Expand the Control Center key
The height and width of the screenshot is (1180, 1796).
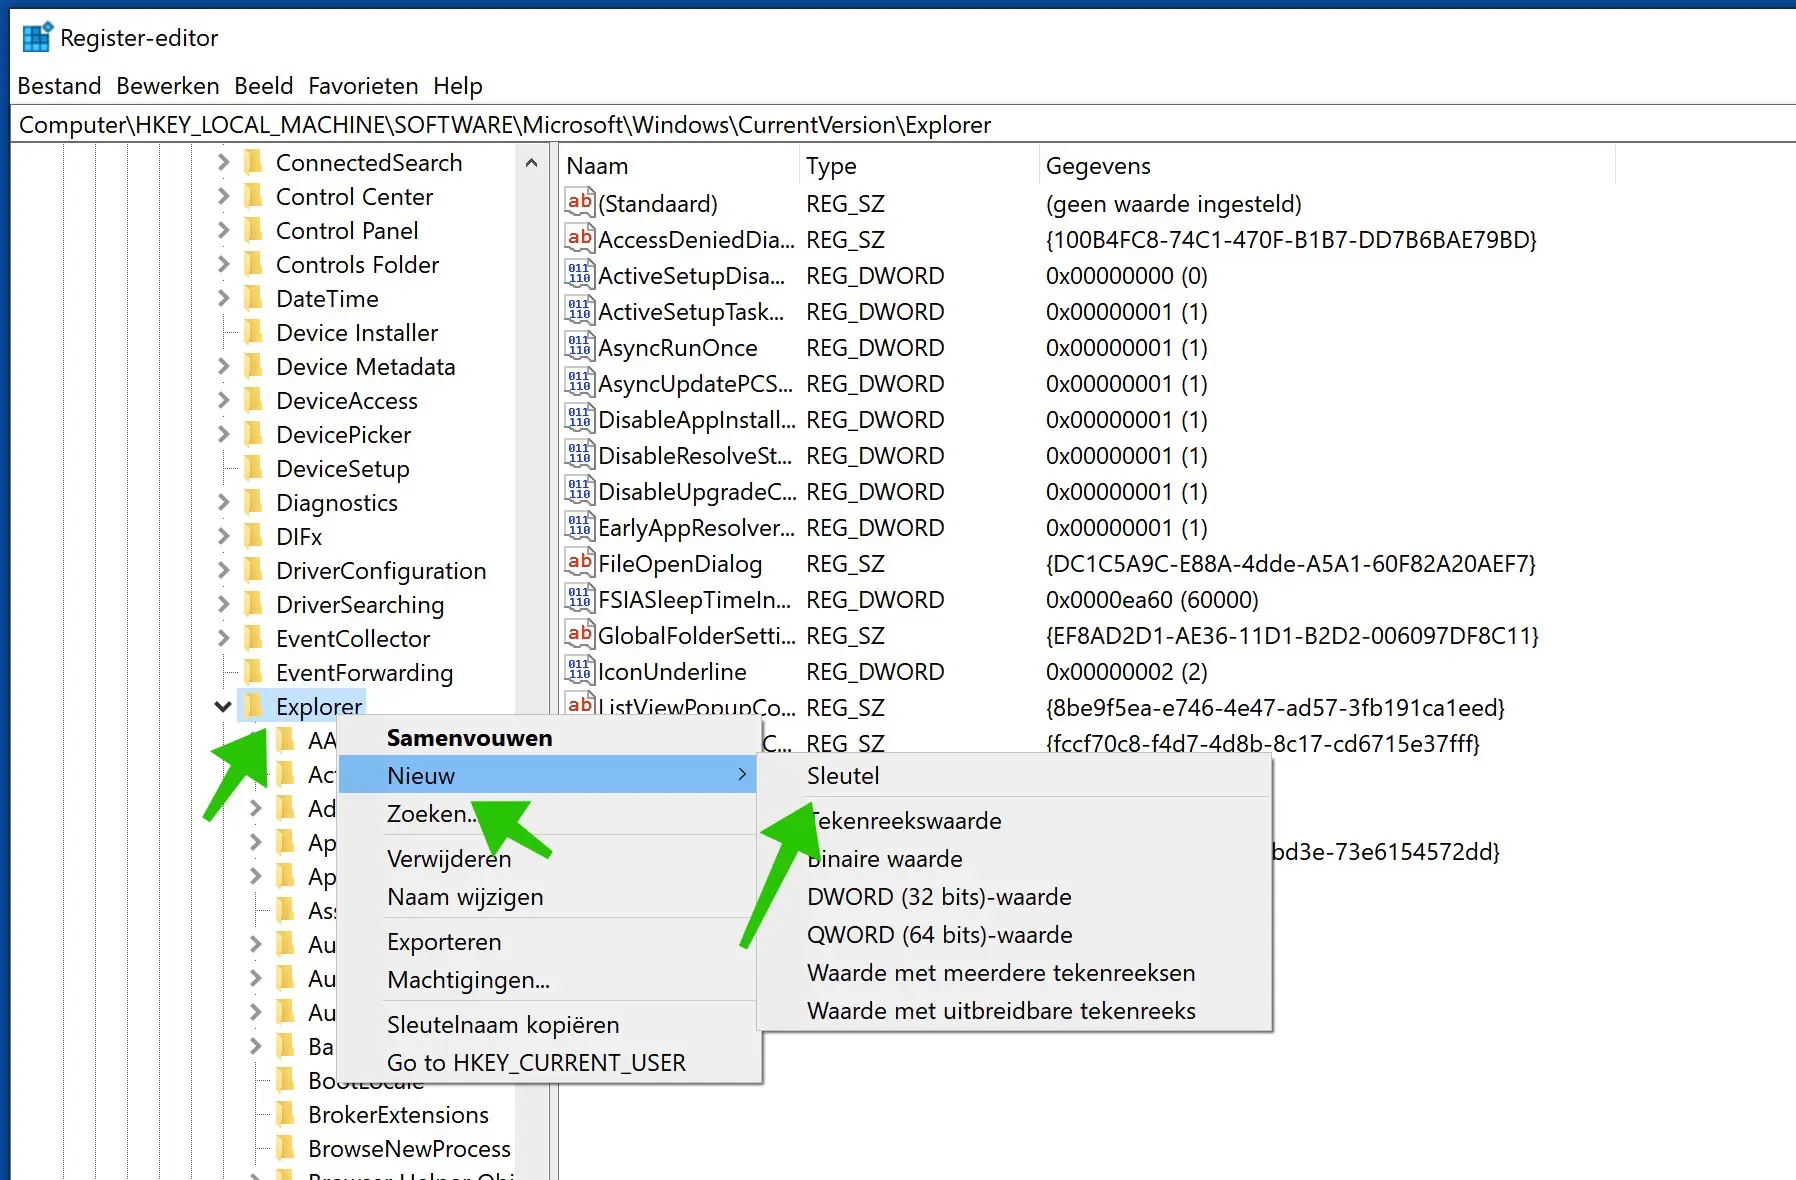(x=223, y=196)
